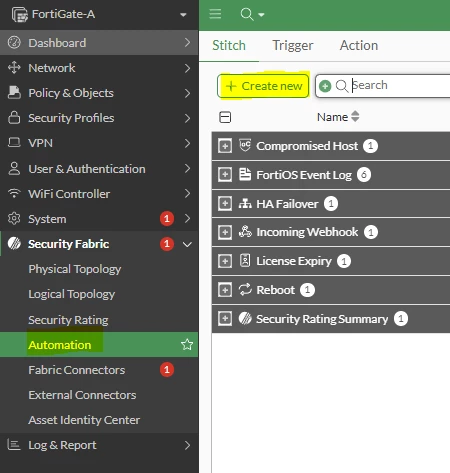Expand the HA Failover group
The height and width of the screenshot is (473, 450).
click(225, 203)
